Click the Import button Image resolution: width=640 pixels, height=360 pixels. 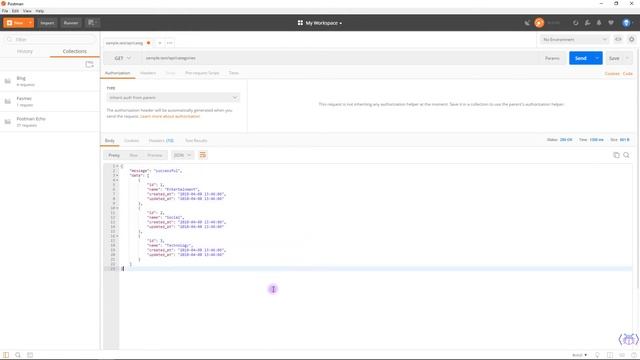[x=47, y=23]
